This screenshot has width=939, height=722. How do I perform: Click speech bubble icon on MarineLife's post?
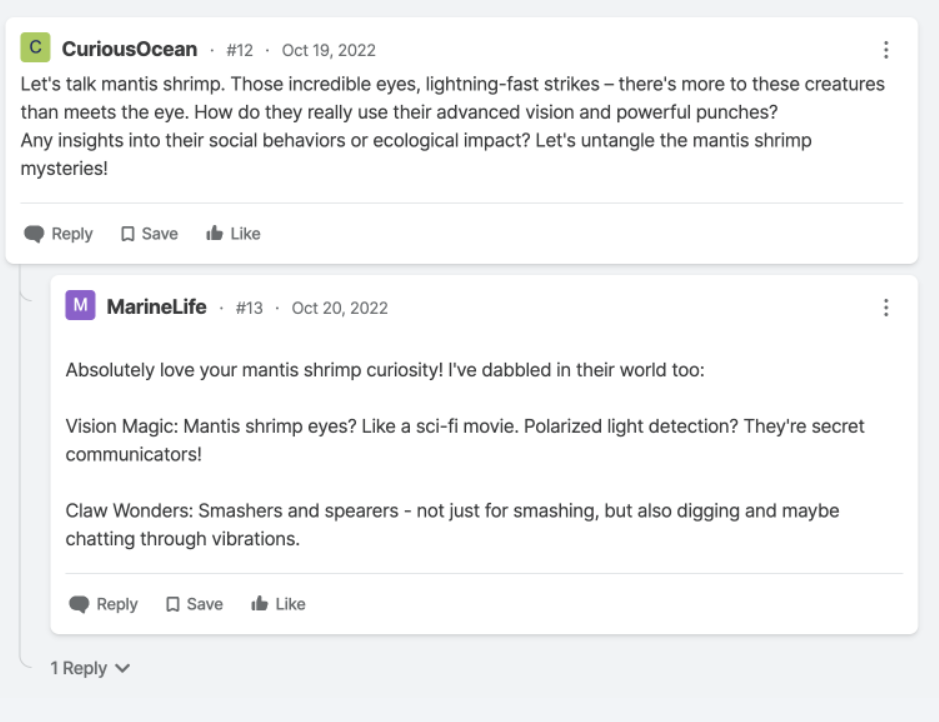[79, 604]
